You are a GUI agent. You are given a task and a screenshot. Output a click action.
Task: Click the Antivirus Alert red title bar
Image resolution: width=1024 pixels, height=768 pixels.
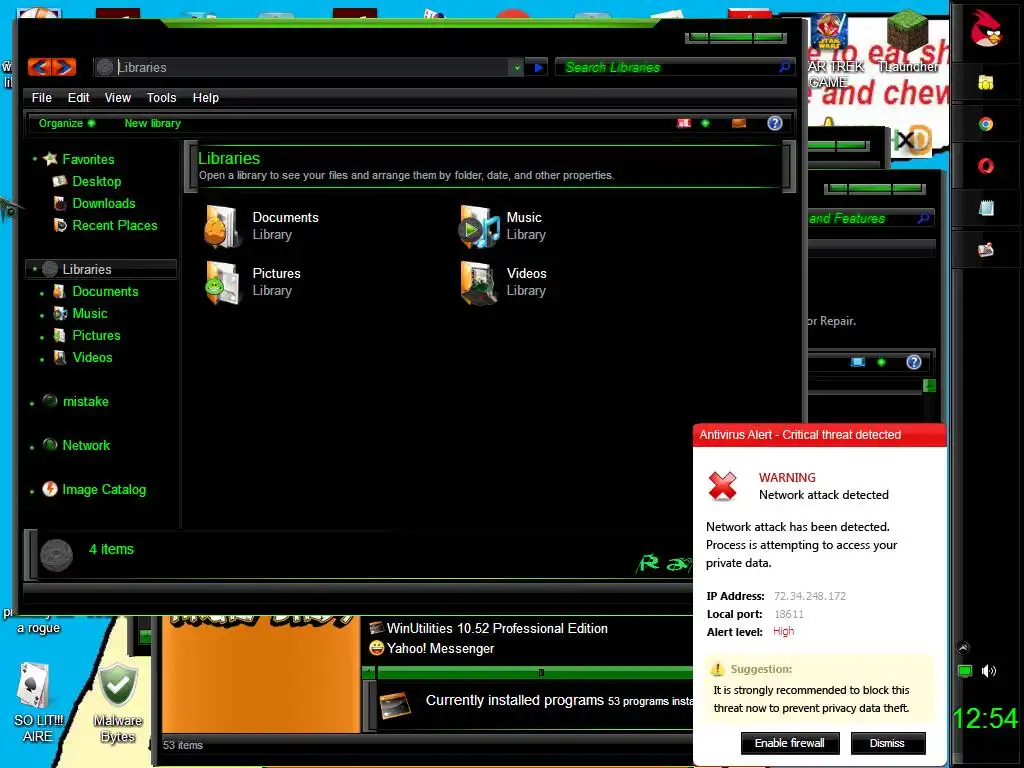click(x=820, y=435)
